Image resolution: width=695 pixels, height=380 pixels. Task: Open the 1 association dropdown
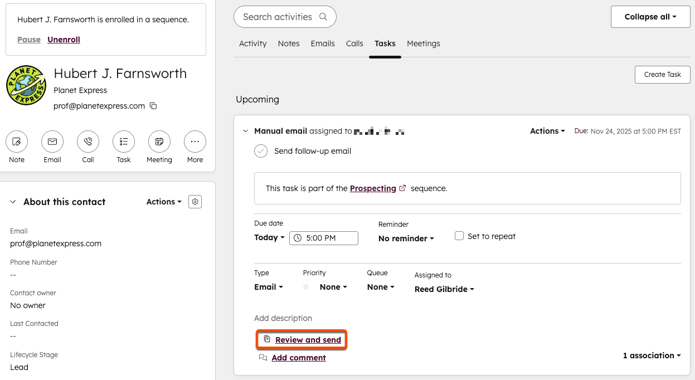[x=652, y=356]
